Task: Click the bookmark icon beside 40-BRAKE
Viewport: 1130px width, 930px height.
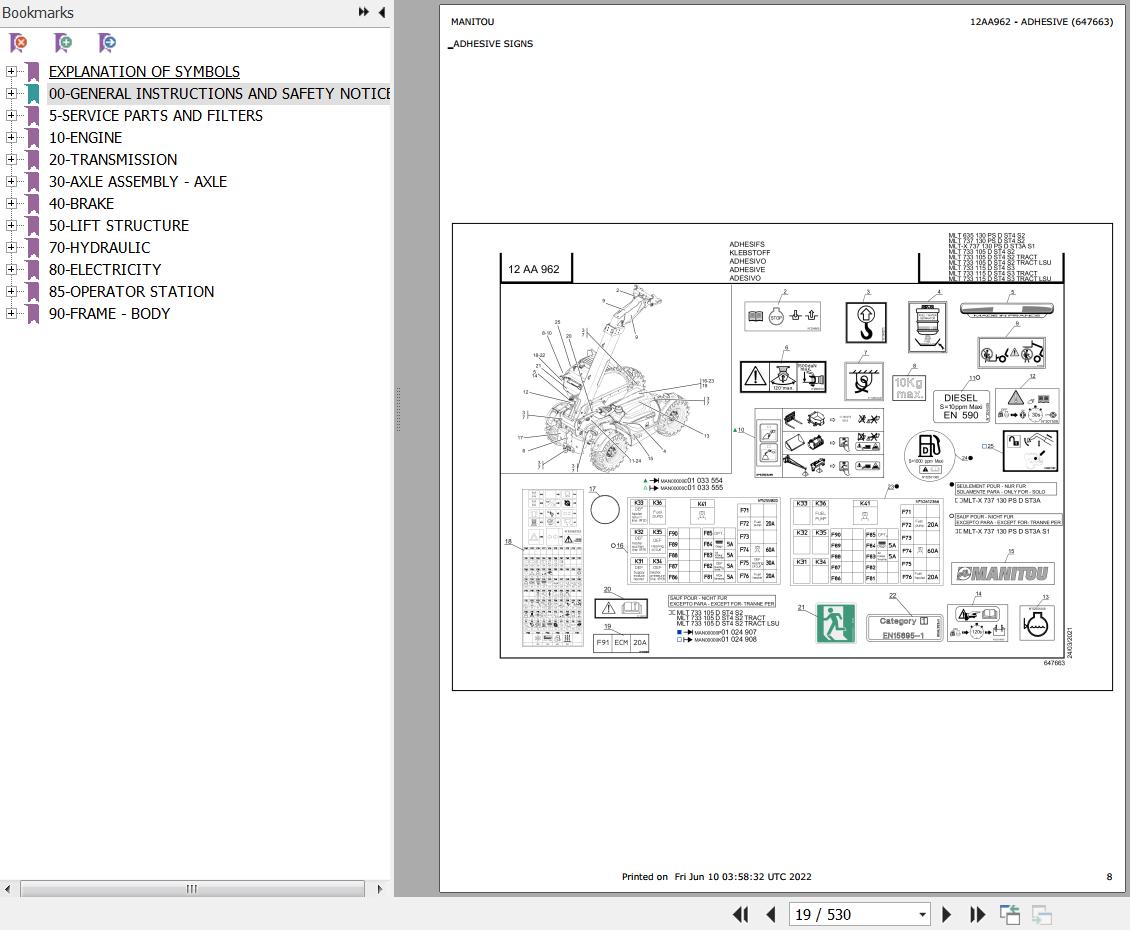Action: [x=33, y=204]
